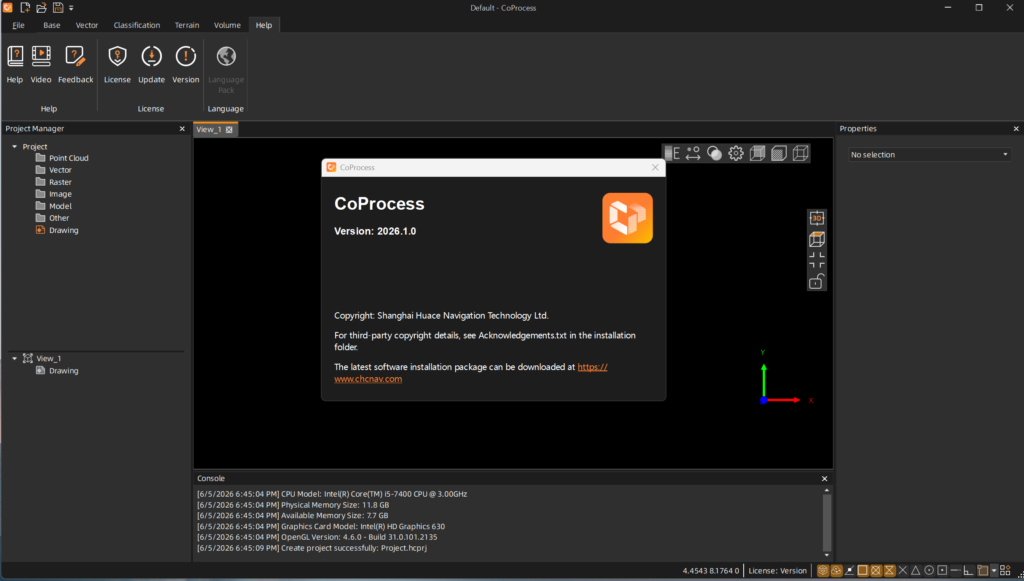
Task: Switch to the Terrain ribbon tab
Action: pyautogui.click(x=187, y=25)
